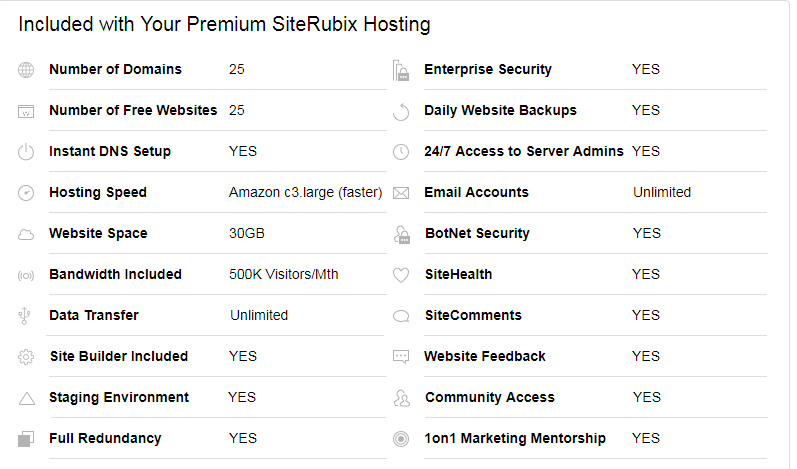Click the 500K Visitors/Mth value
The width and height of the screenshot is (797, 469).
284,274
